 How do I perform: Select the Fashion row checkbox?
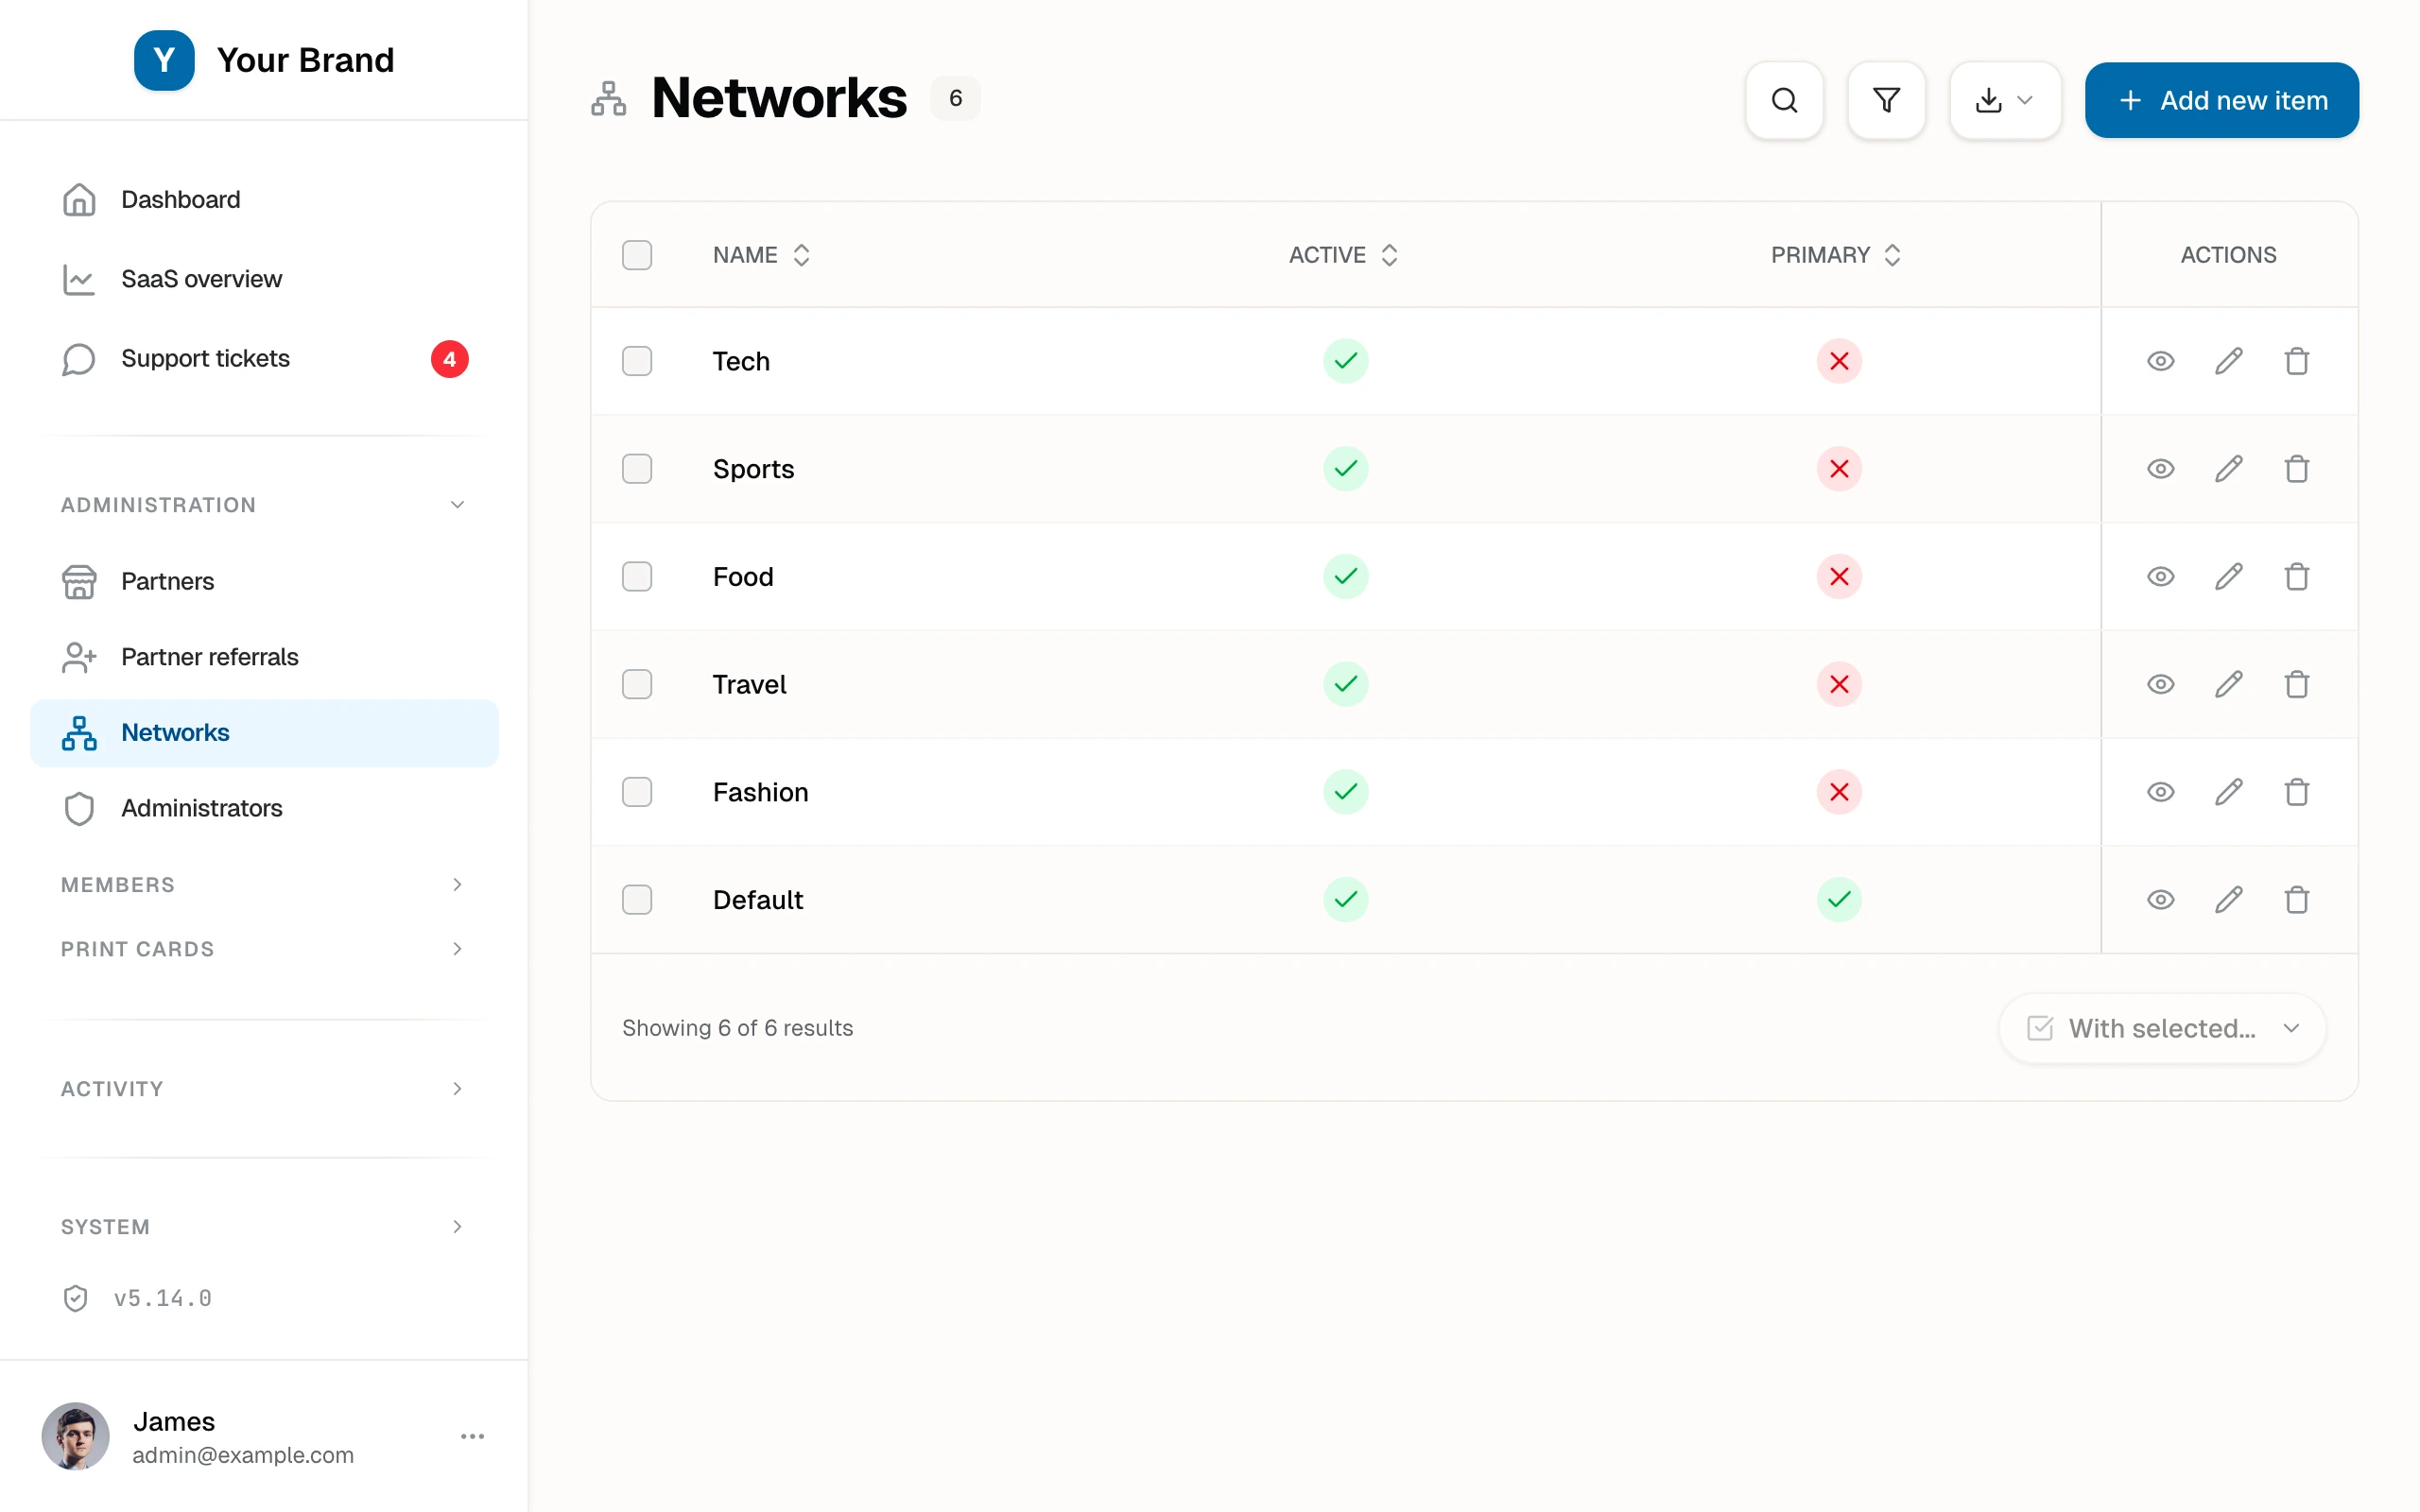tap(637, 792)
